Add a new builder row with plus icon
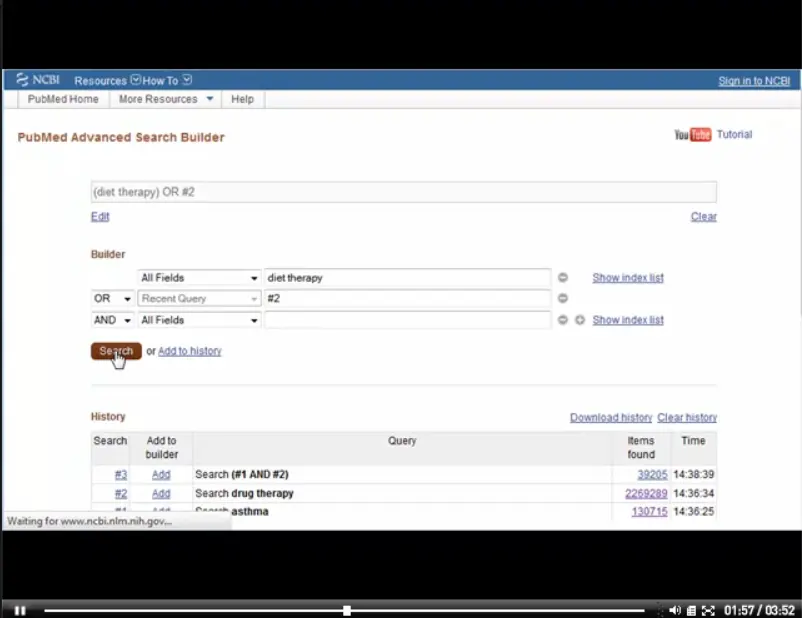This screenshot has height=618, width=802. coord(580,320)
